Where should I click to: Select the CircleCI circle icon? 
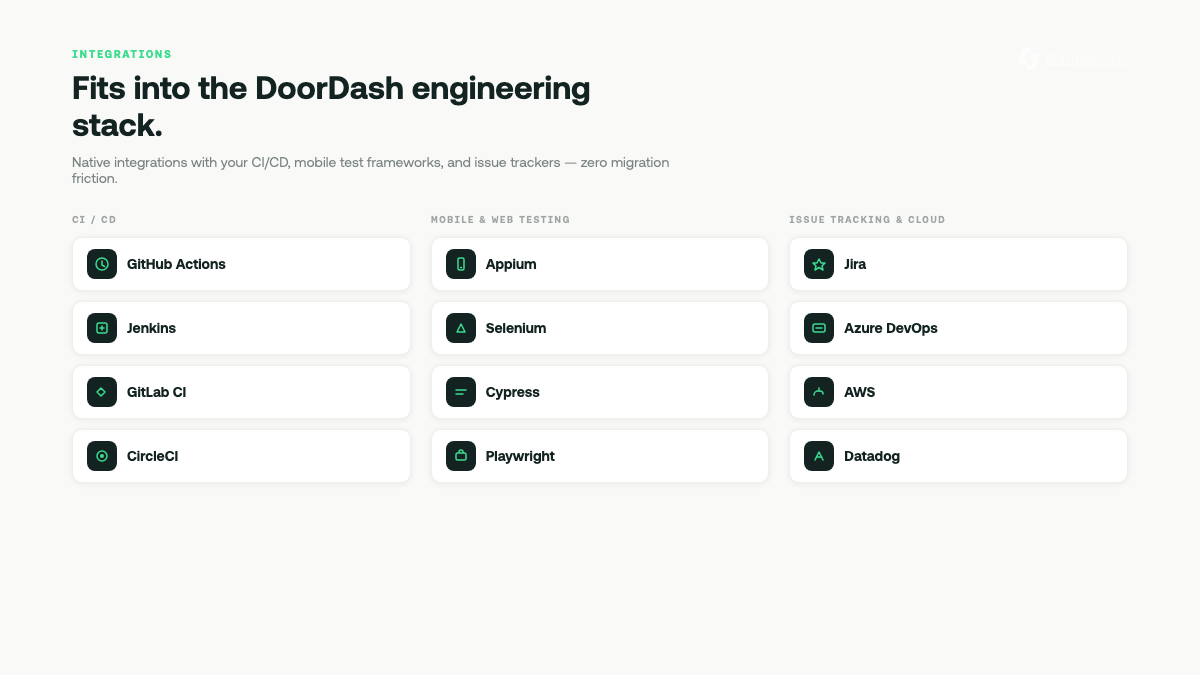point(102,456)
